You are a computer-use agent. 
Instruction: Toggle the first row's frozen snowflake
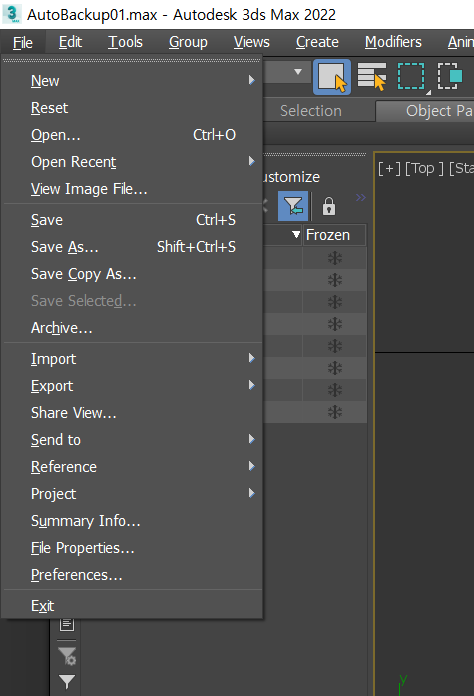click(335, 258)
